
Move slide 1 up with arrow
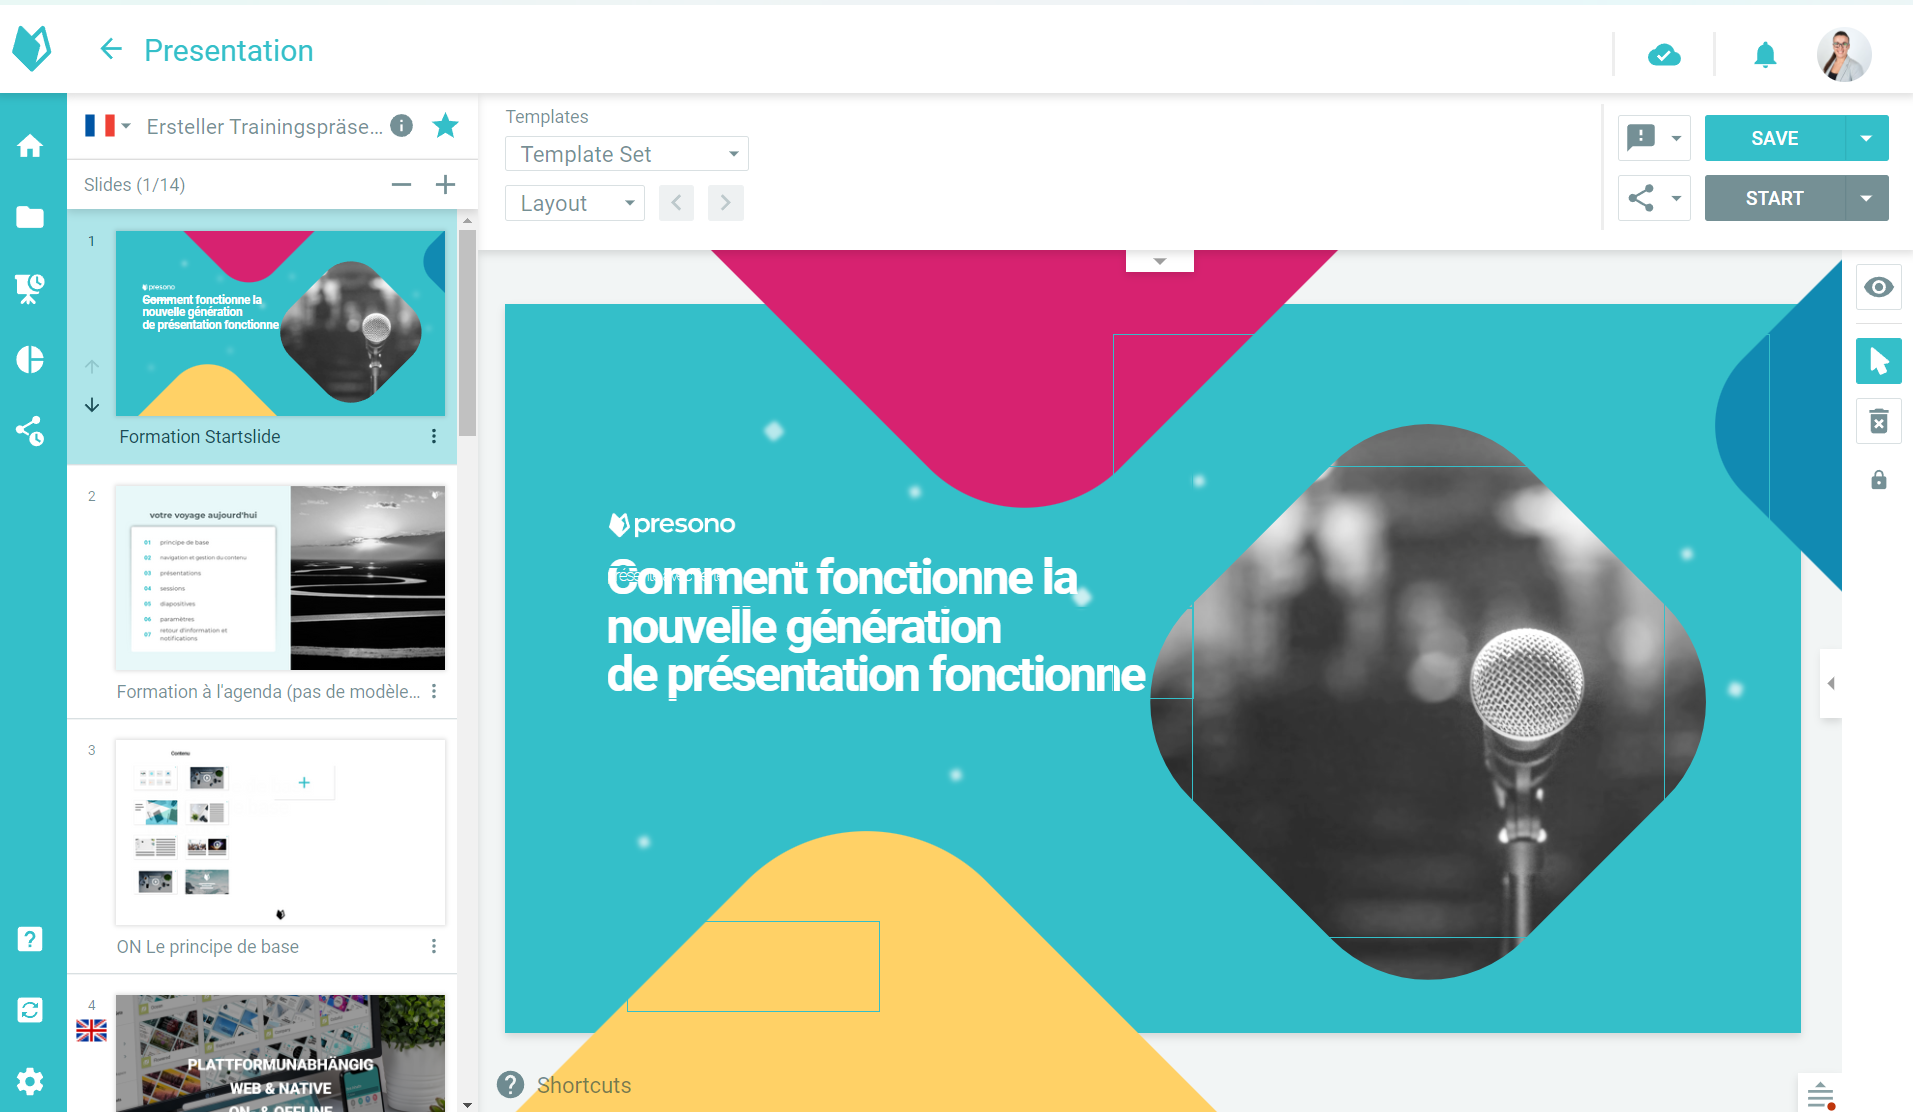pyautogui.click(x=92, y=367)
